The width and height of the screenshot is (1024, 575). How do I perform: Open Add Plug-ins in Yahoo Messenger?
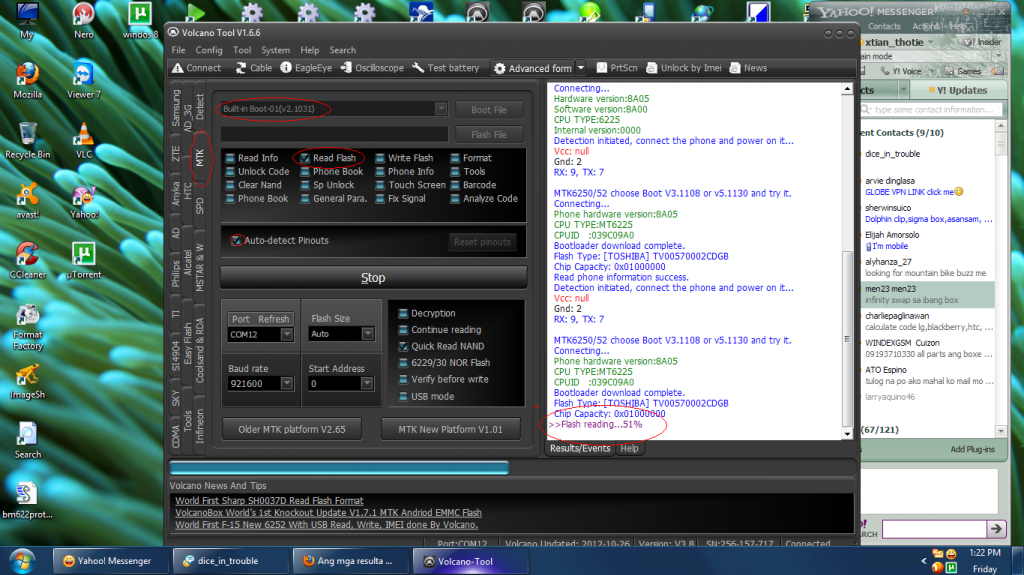click(972, 449)
